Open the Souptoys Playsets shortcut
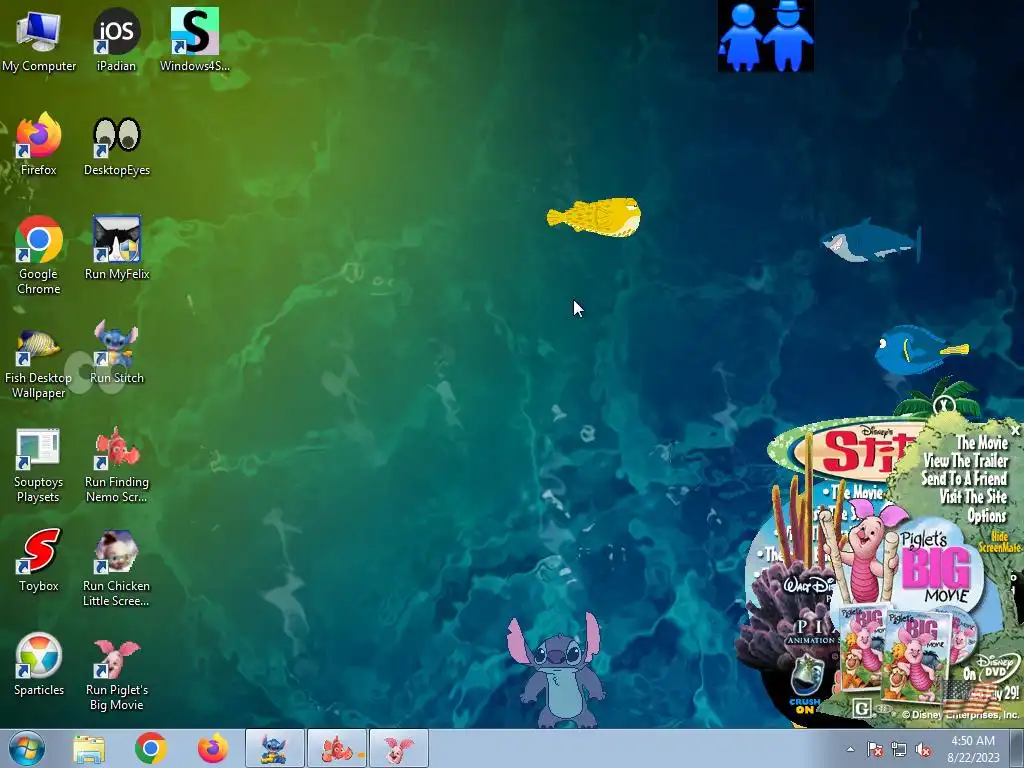 pos(39,466)
